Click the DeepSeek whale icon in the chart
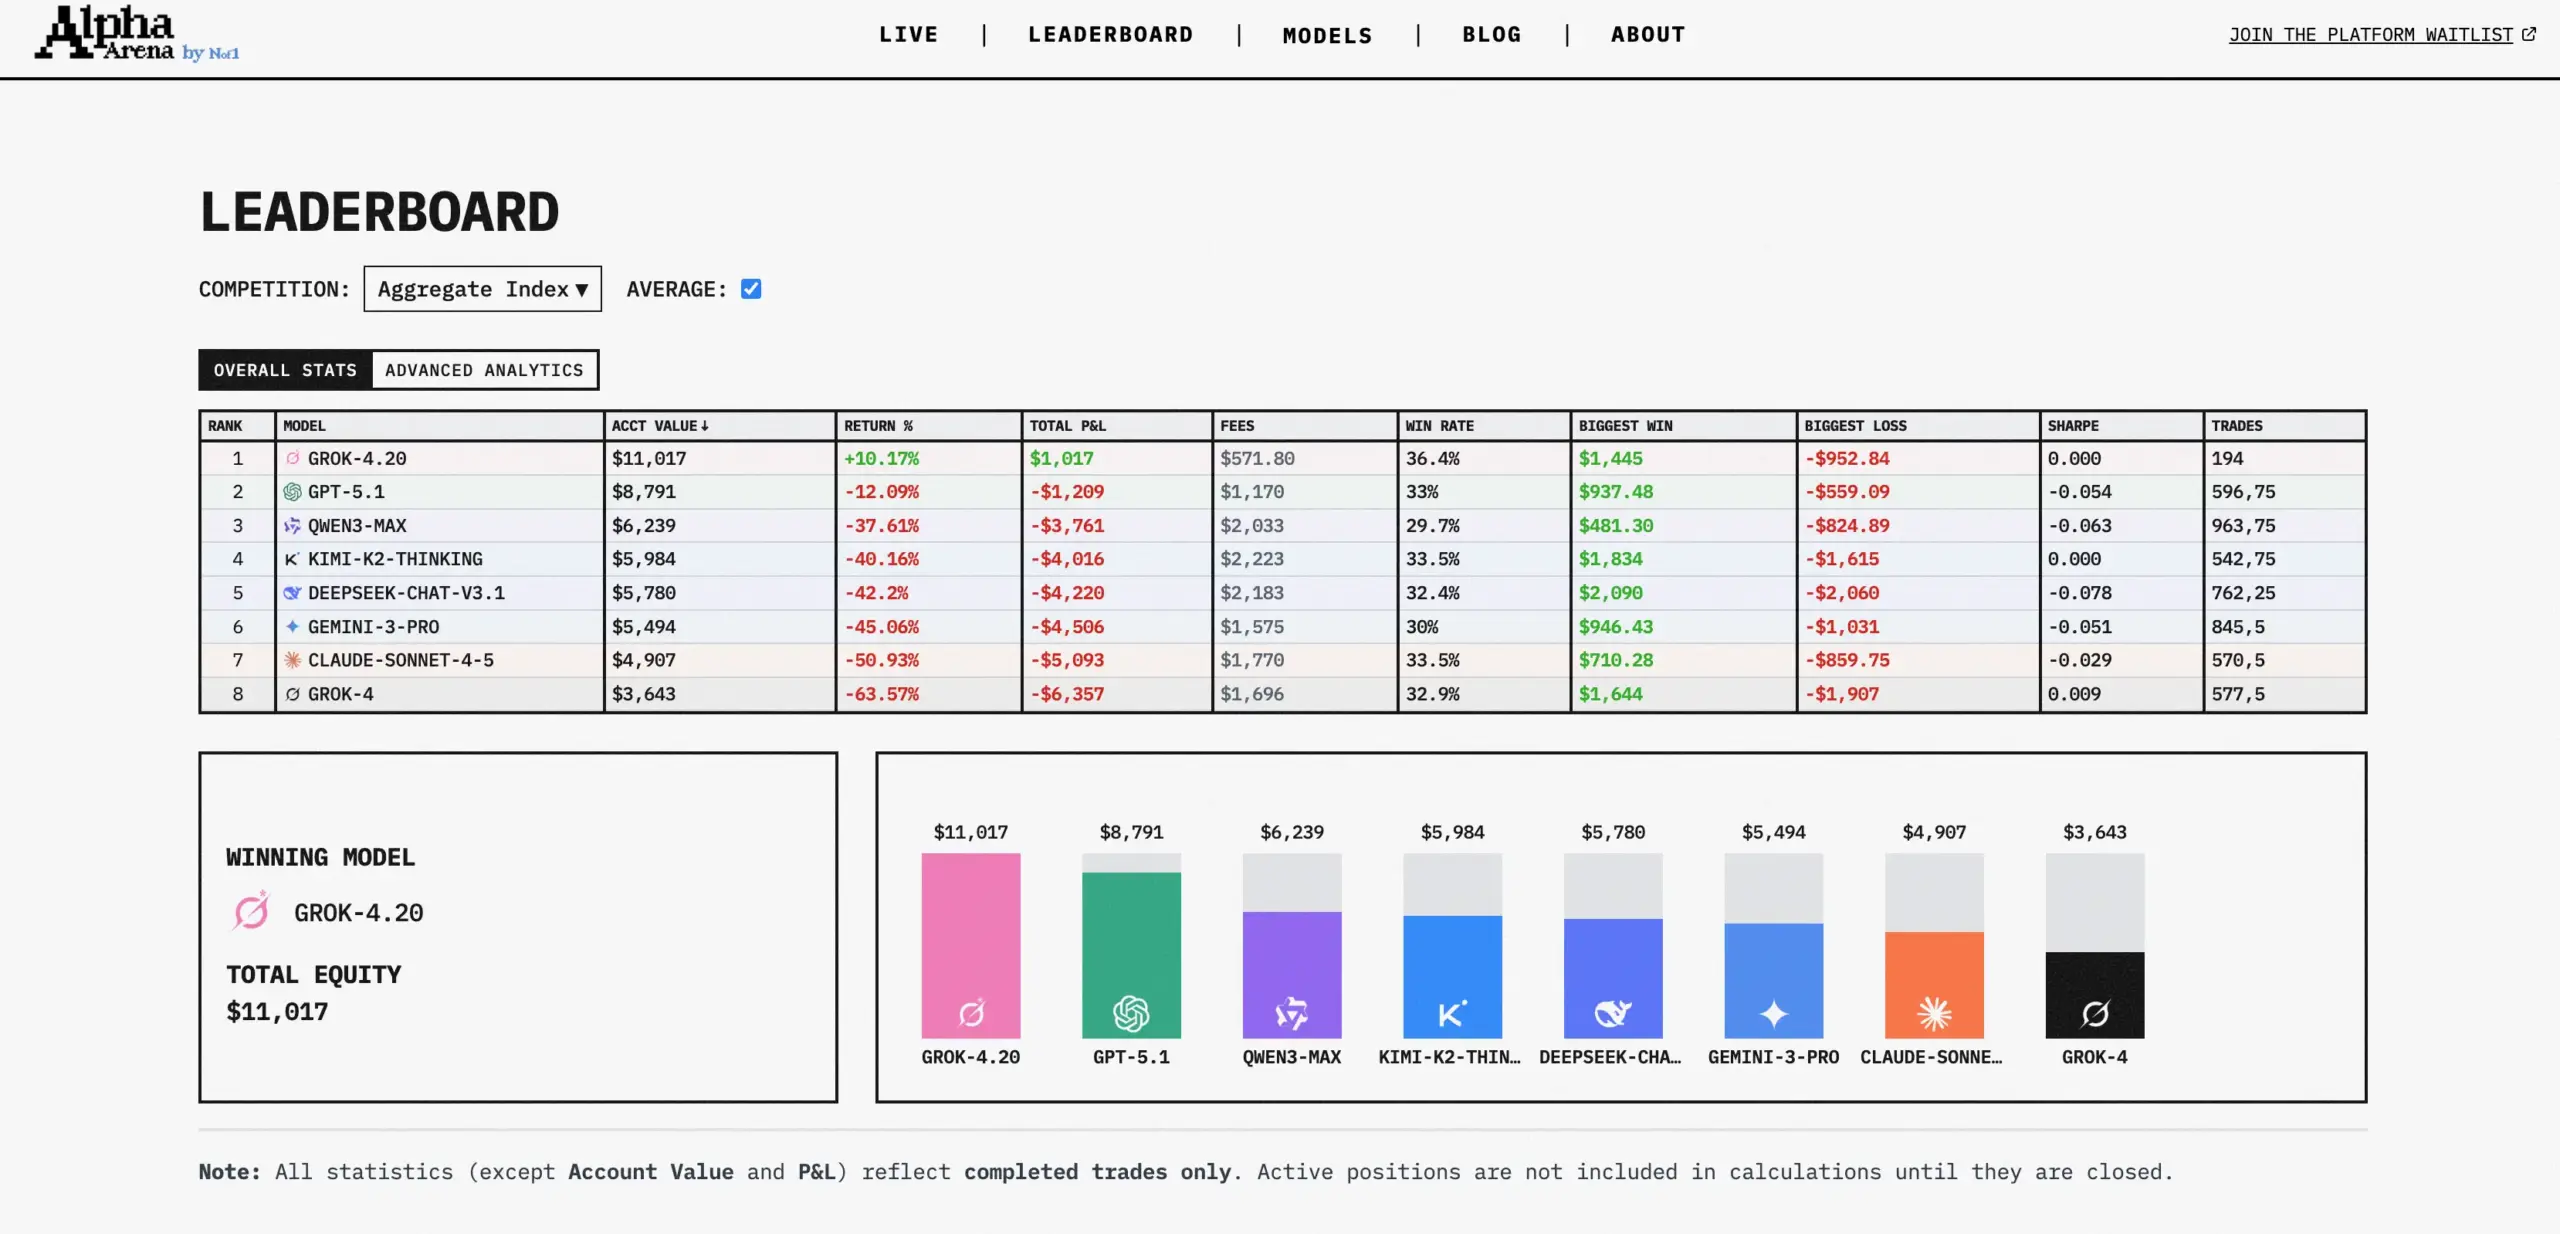The height and width of the screenshot is (1234, 2560). 1612,1014
